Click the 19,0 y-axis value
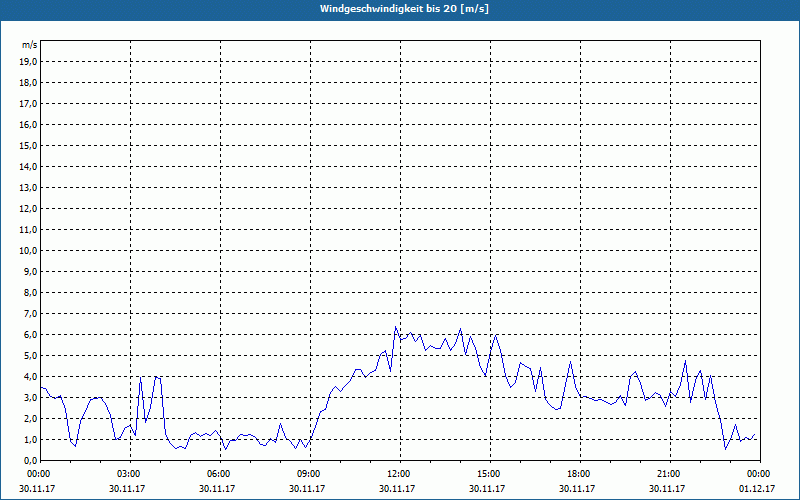 [x=28, y=62]
